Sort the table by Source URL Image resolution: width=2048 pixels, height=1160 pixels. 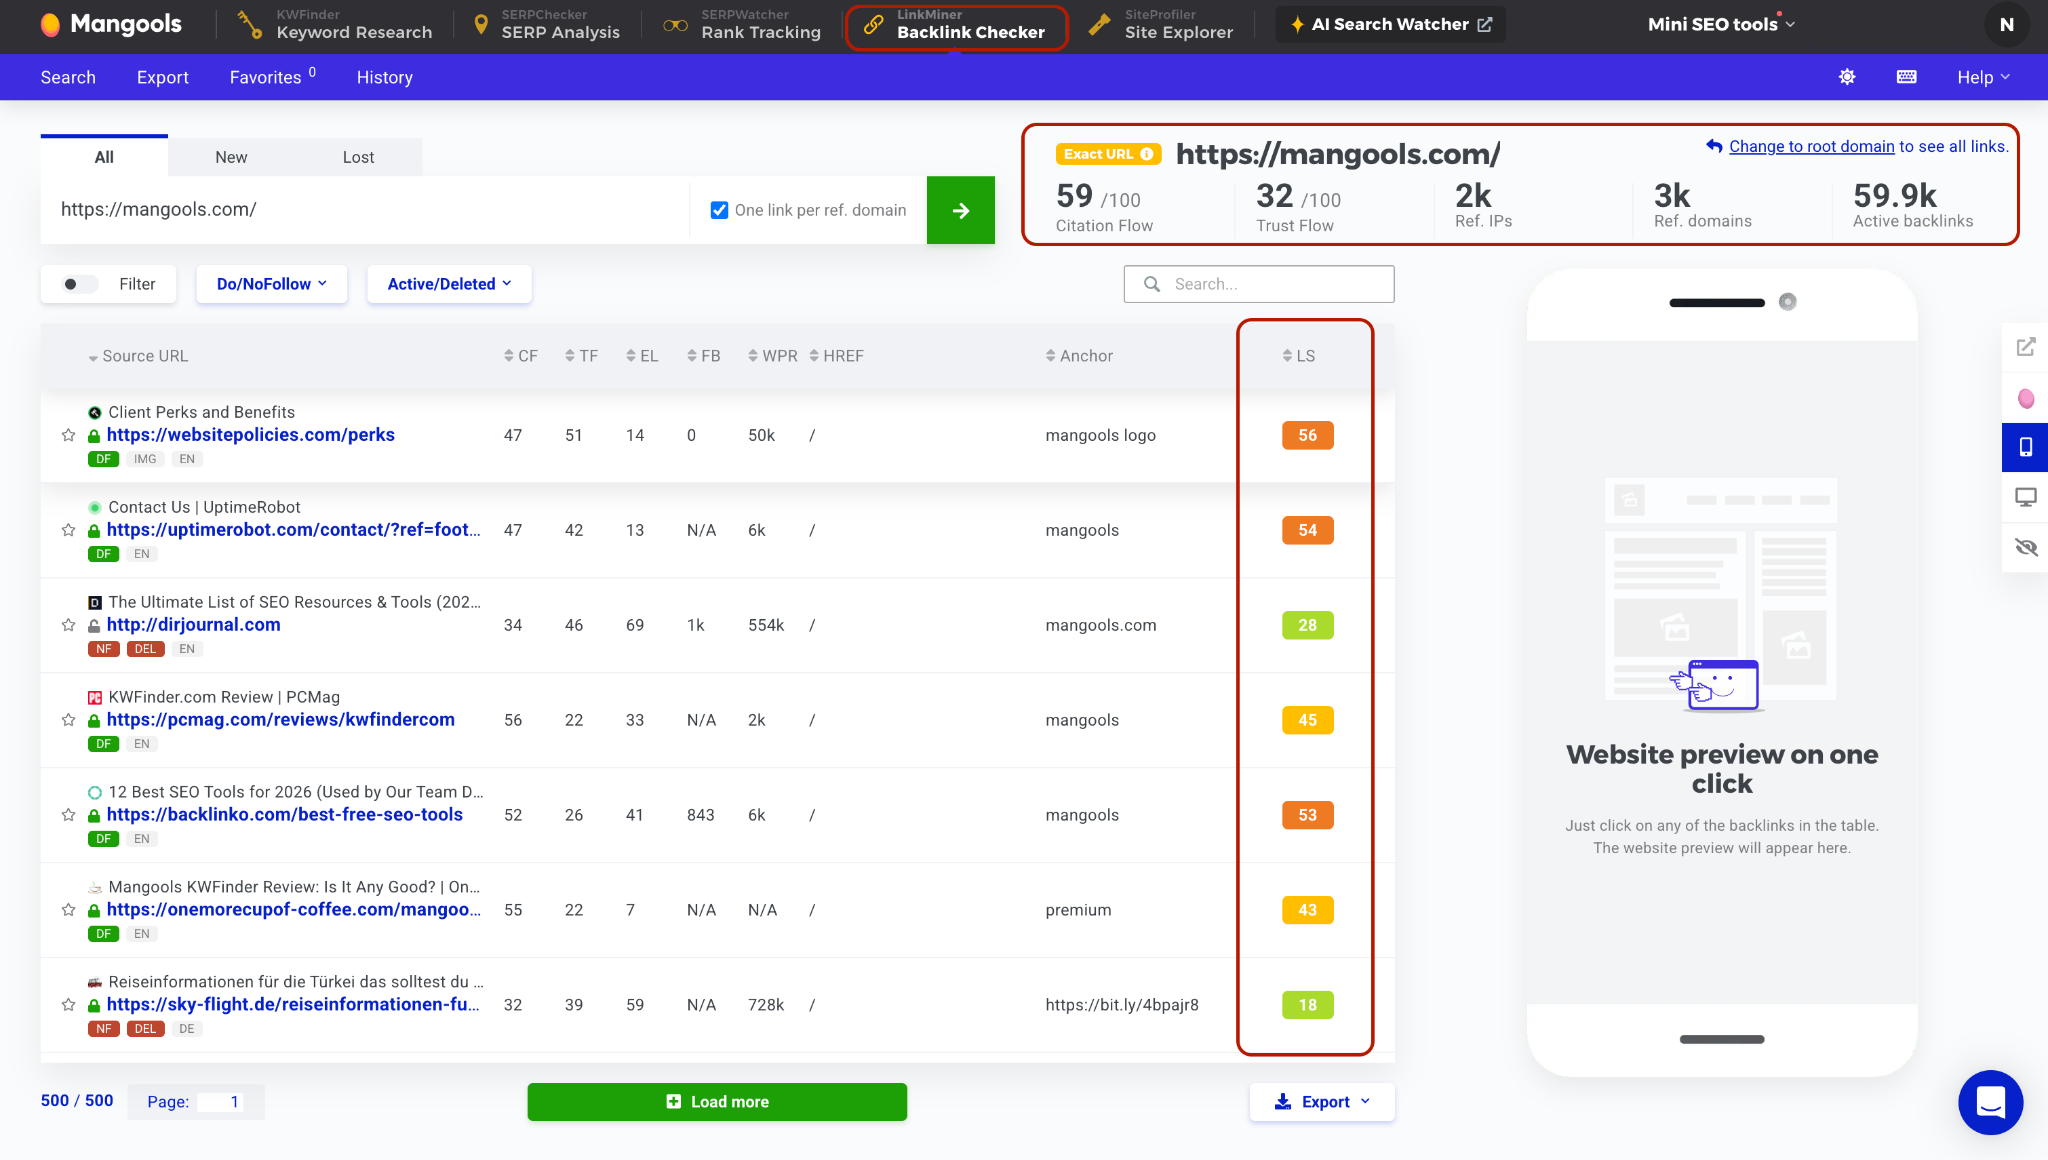tap(138, 356)
